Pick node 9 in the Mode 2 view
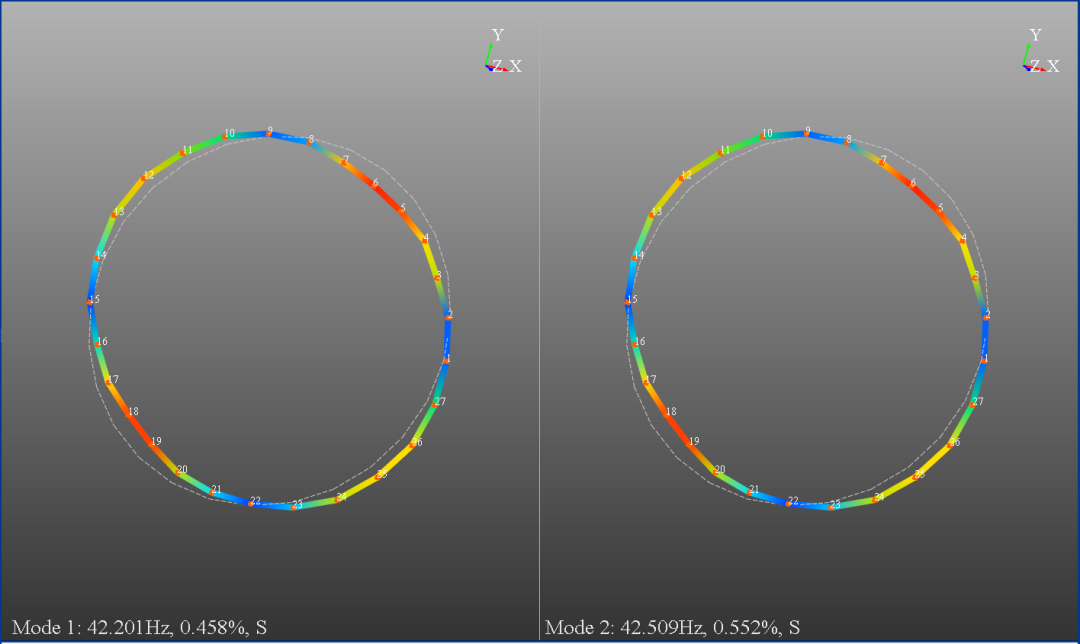 pyautogui.click(x=807, y=134)
